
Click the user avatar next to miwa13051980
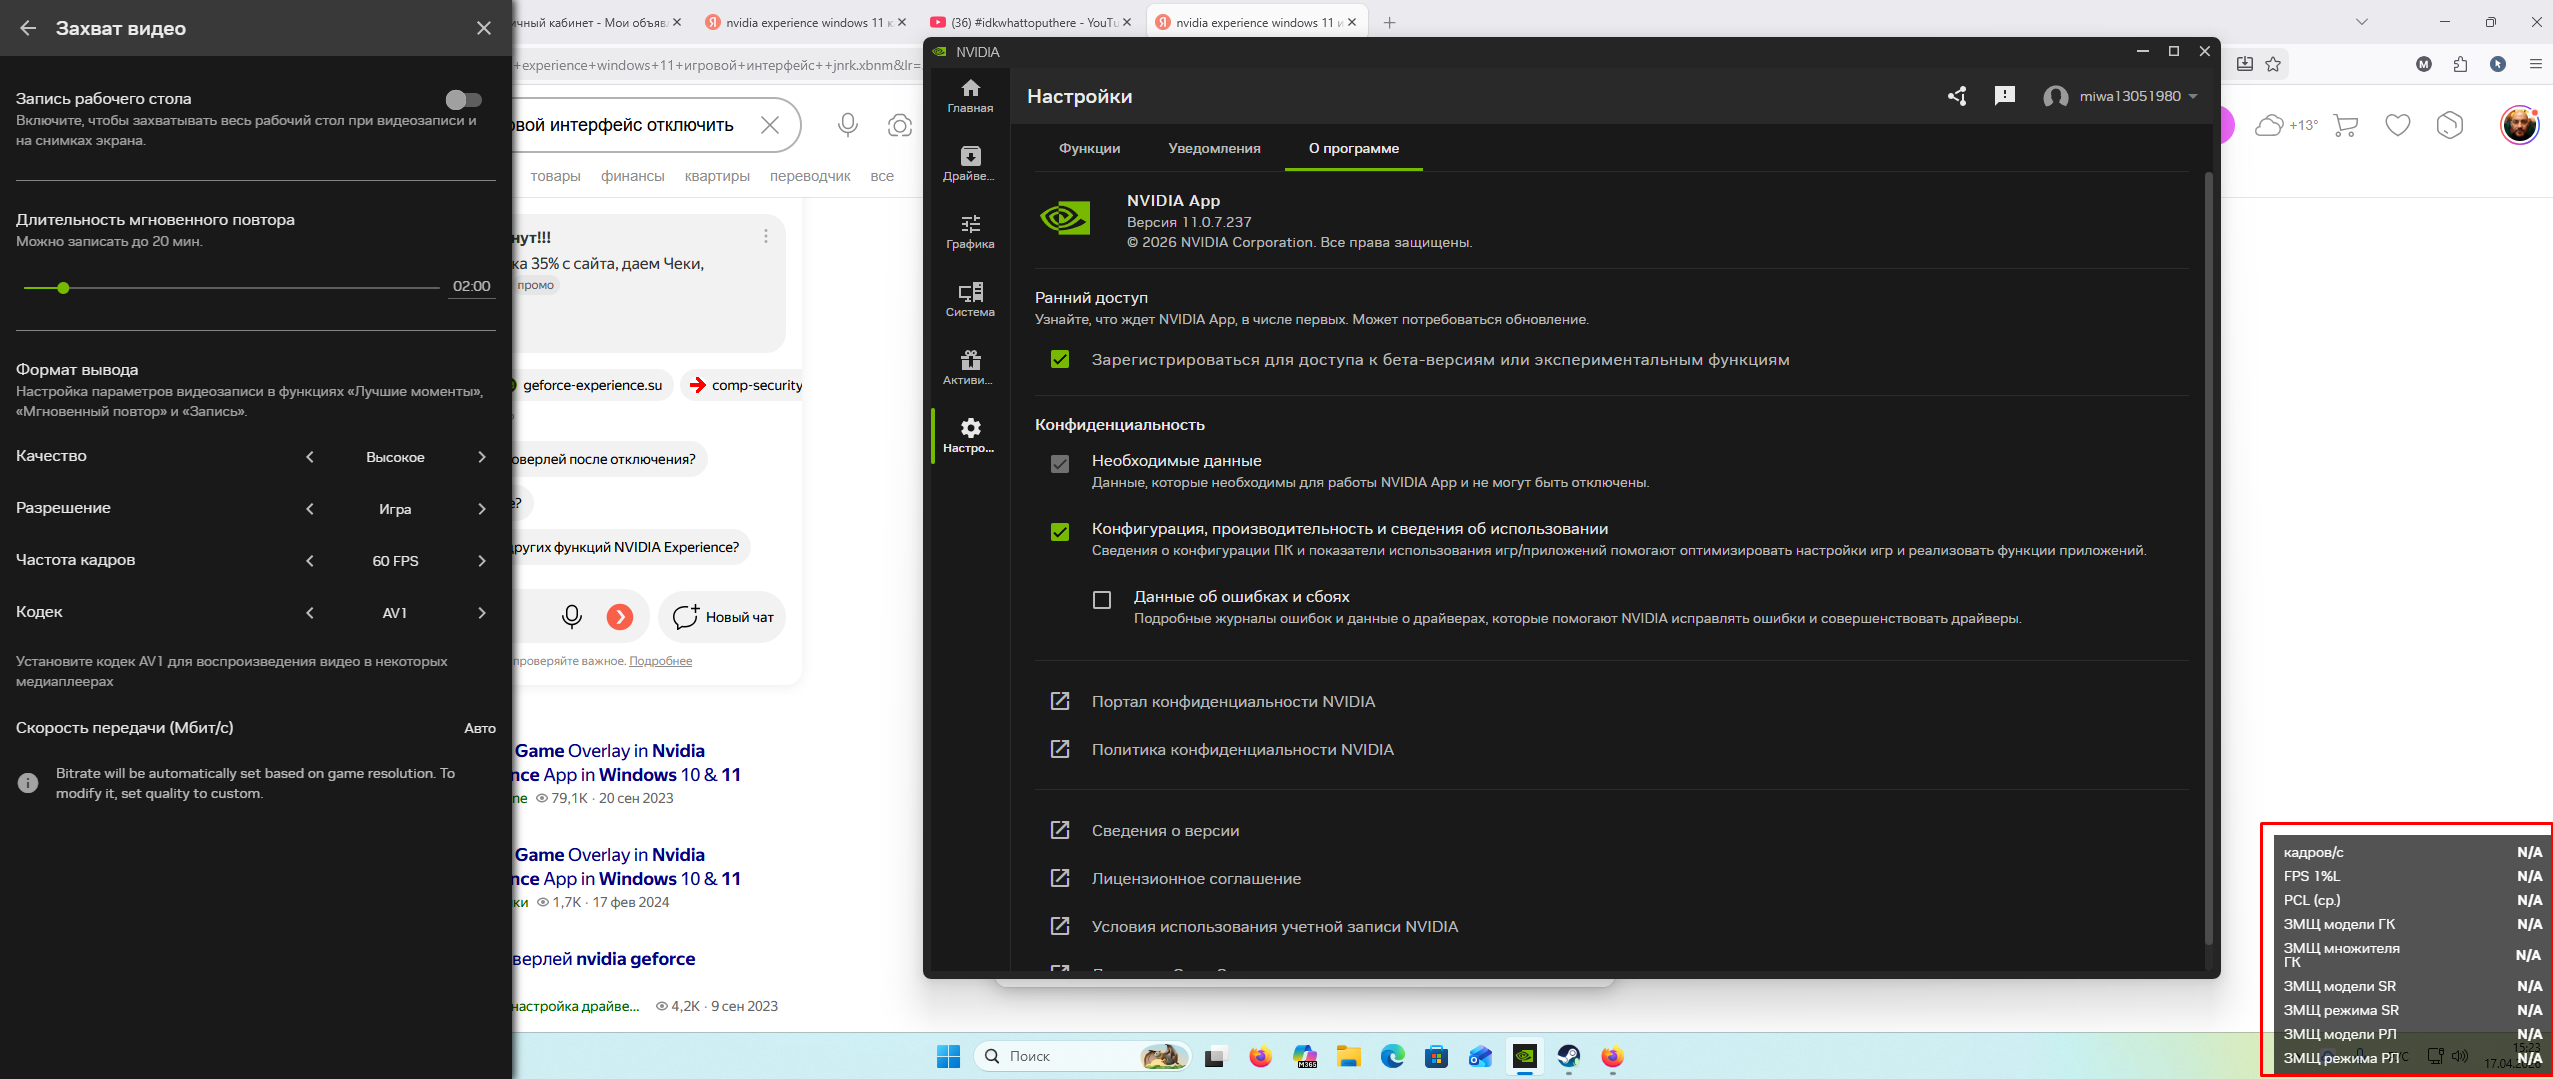click(2055, 97)
